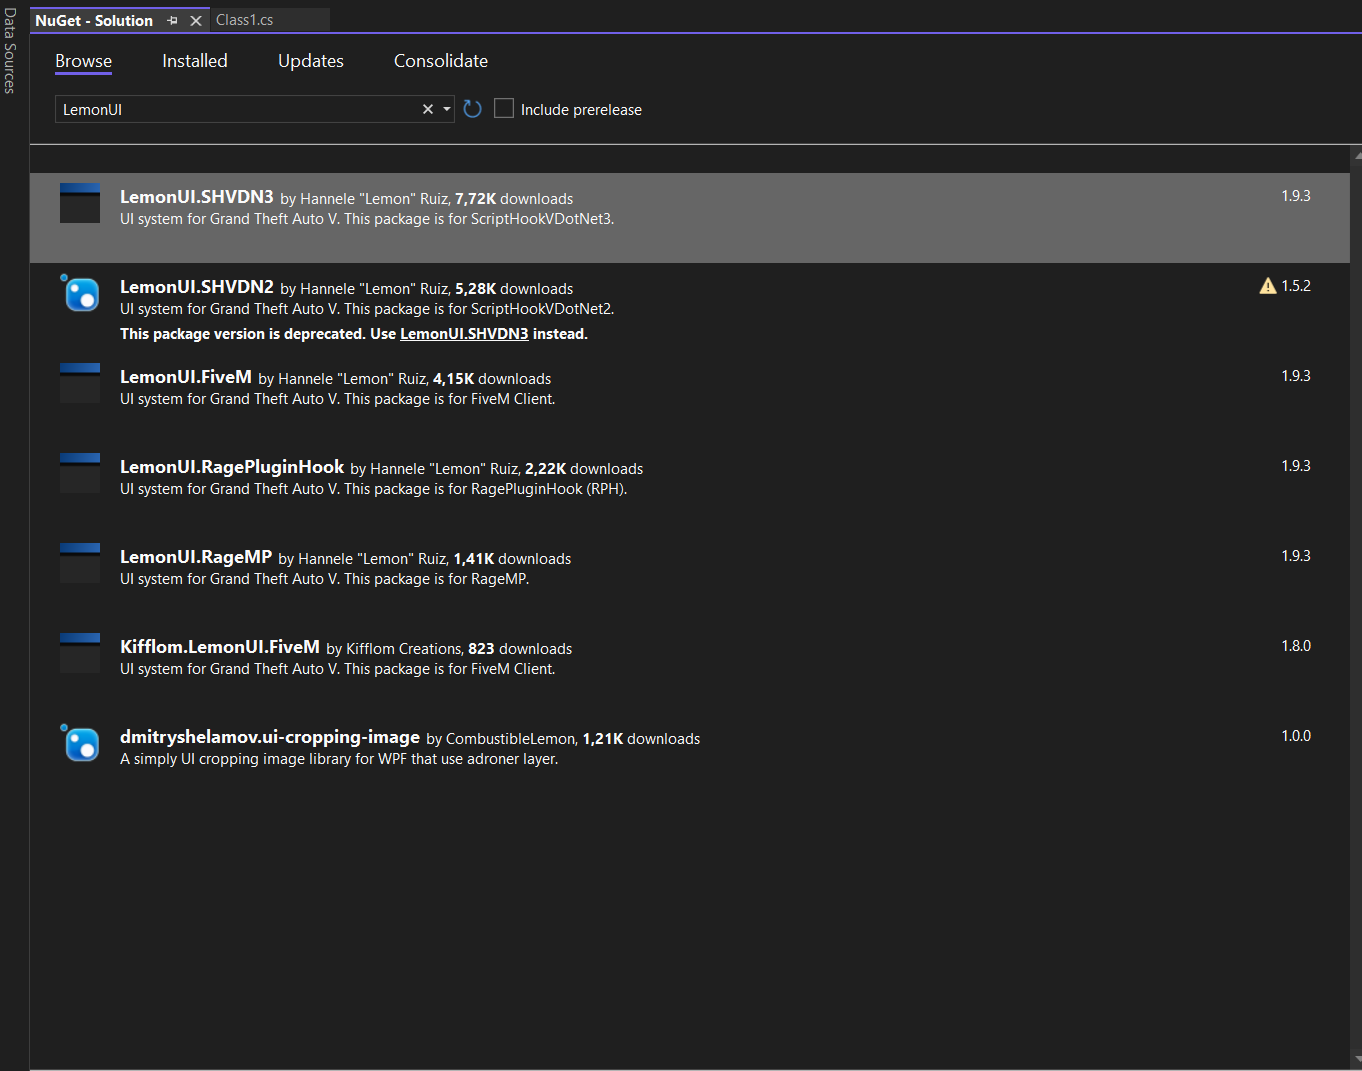
Task: Select the LemonUI.RagePluginHook package icon
Action: tap(80, 473)
